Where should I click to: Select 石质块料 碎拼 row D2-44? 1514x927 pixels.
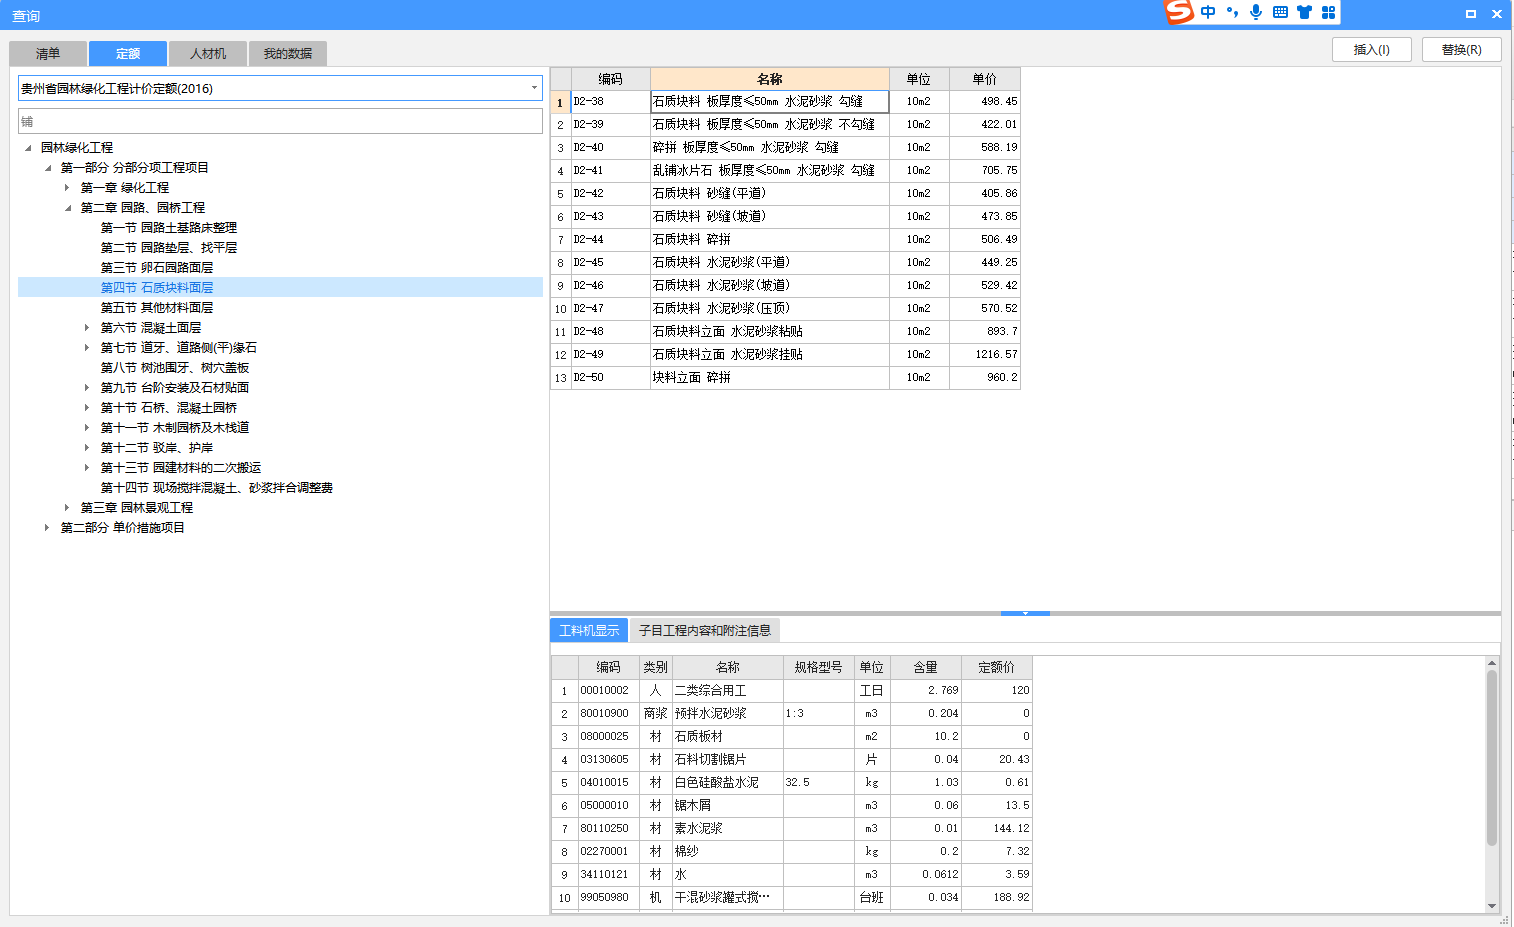coord(785,240)
